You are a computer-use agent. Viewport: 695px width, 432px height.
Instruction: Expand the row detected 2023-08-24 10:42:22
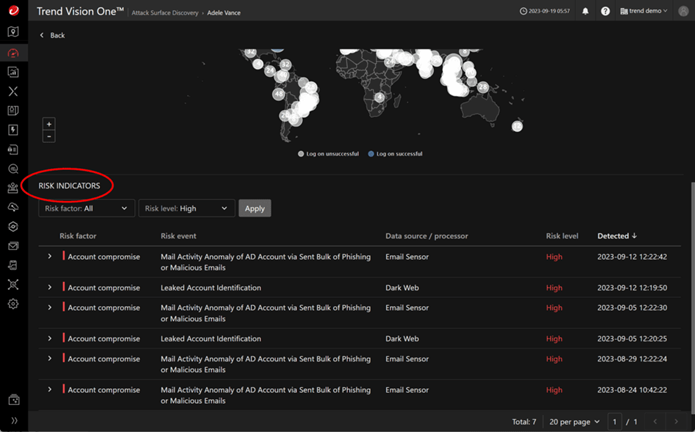click(x=50, y=389)
